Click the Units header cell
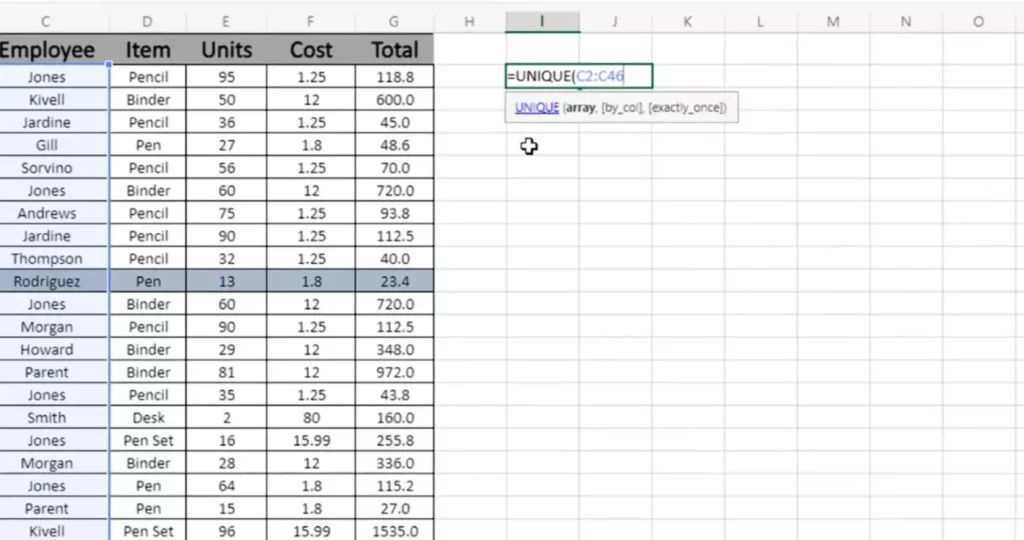Screen dimensions: 1024x540 (x=226, y=49)
